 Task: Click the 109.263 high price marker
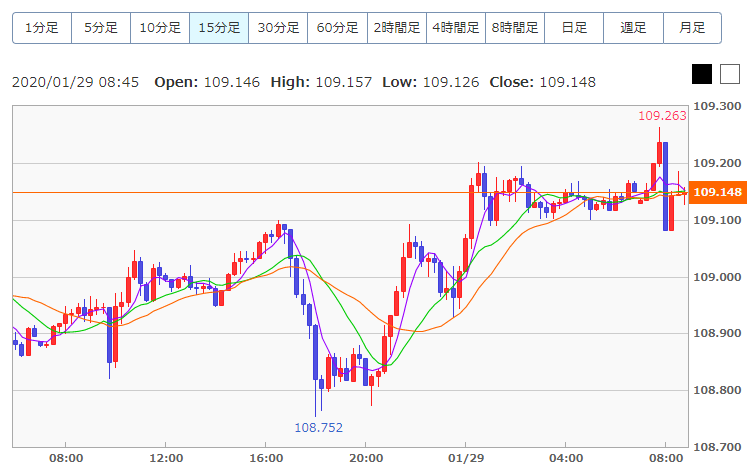[x=662, y=115]
